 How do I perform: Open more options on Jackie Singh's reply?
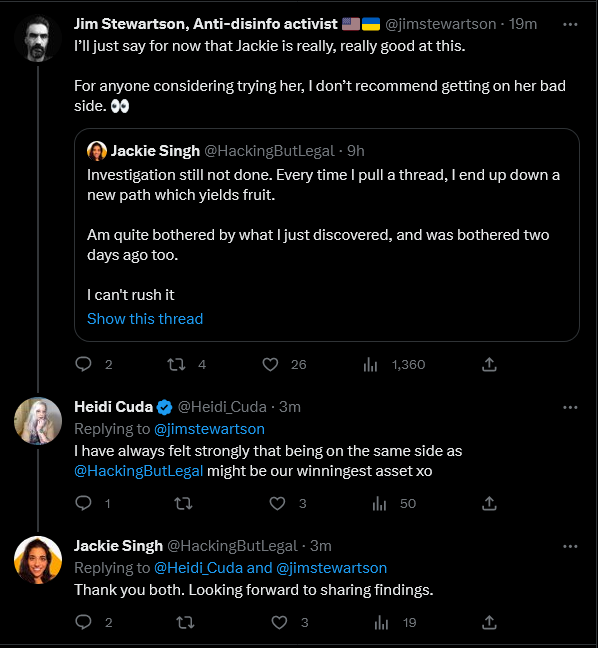pyautogui.click(x=570, y=546)
